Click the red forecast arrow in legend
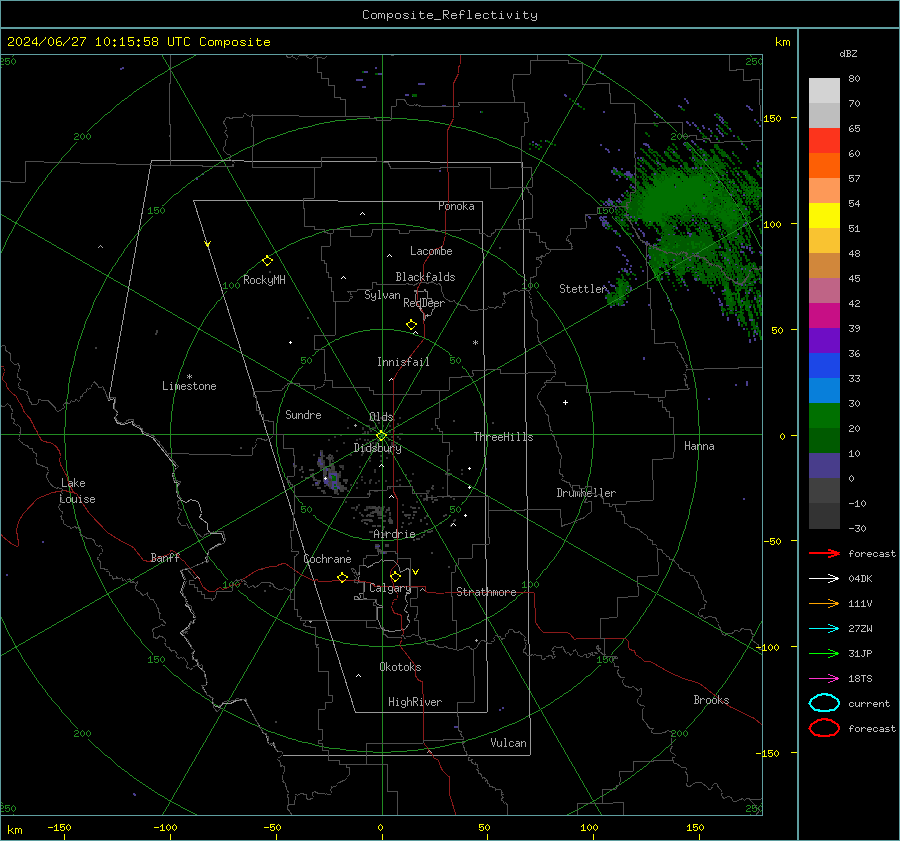 click(x=824, y=553)
